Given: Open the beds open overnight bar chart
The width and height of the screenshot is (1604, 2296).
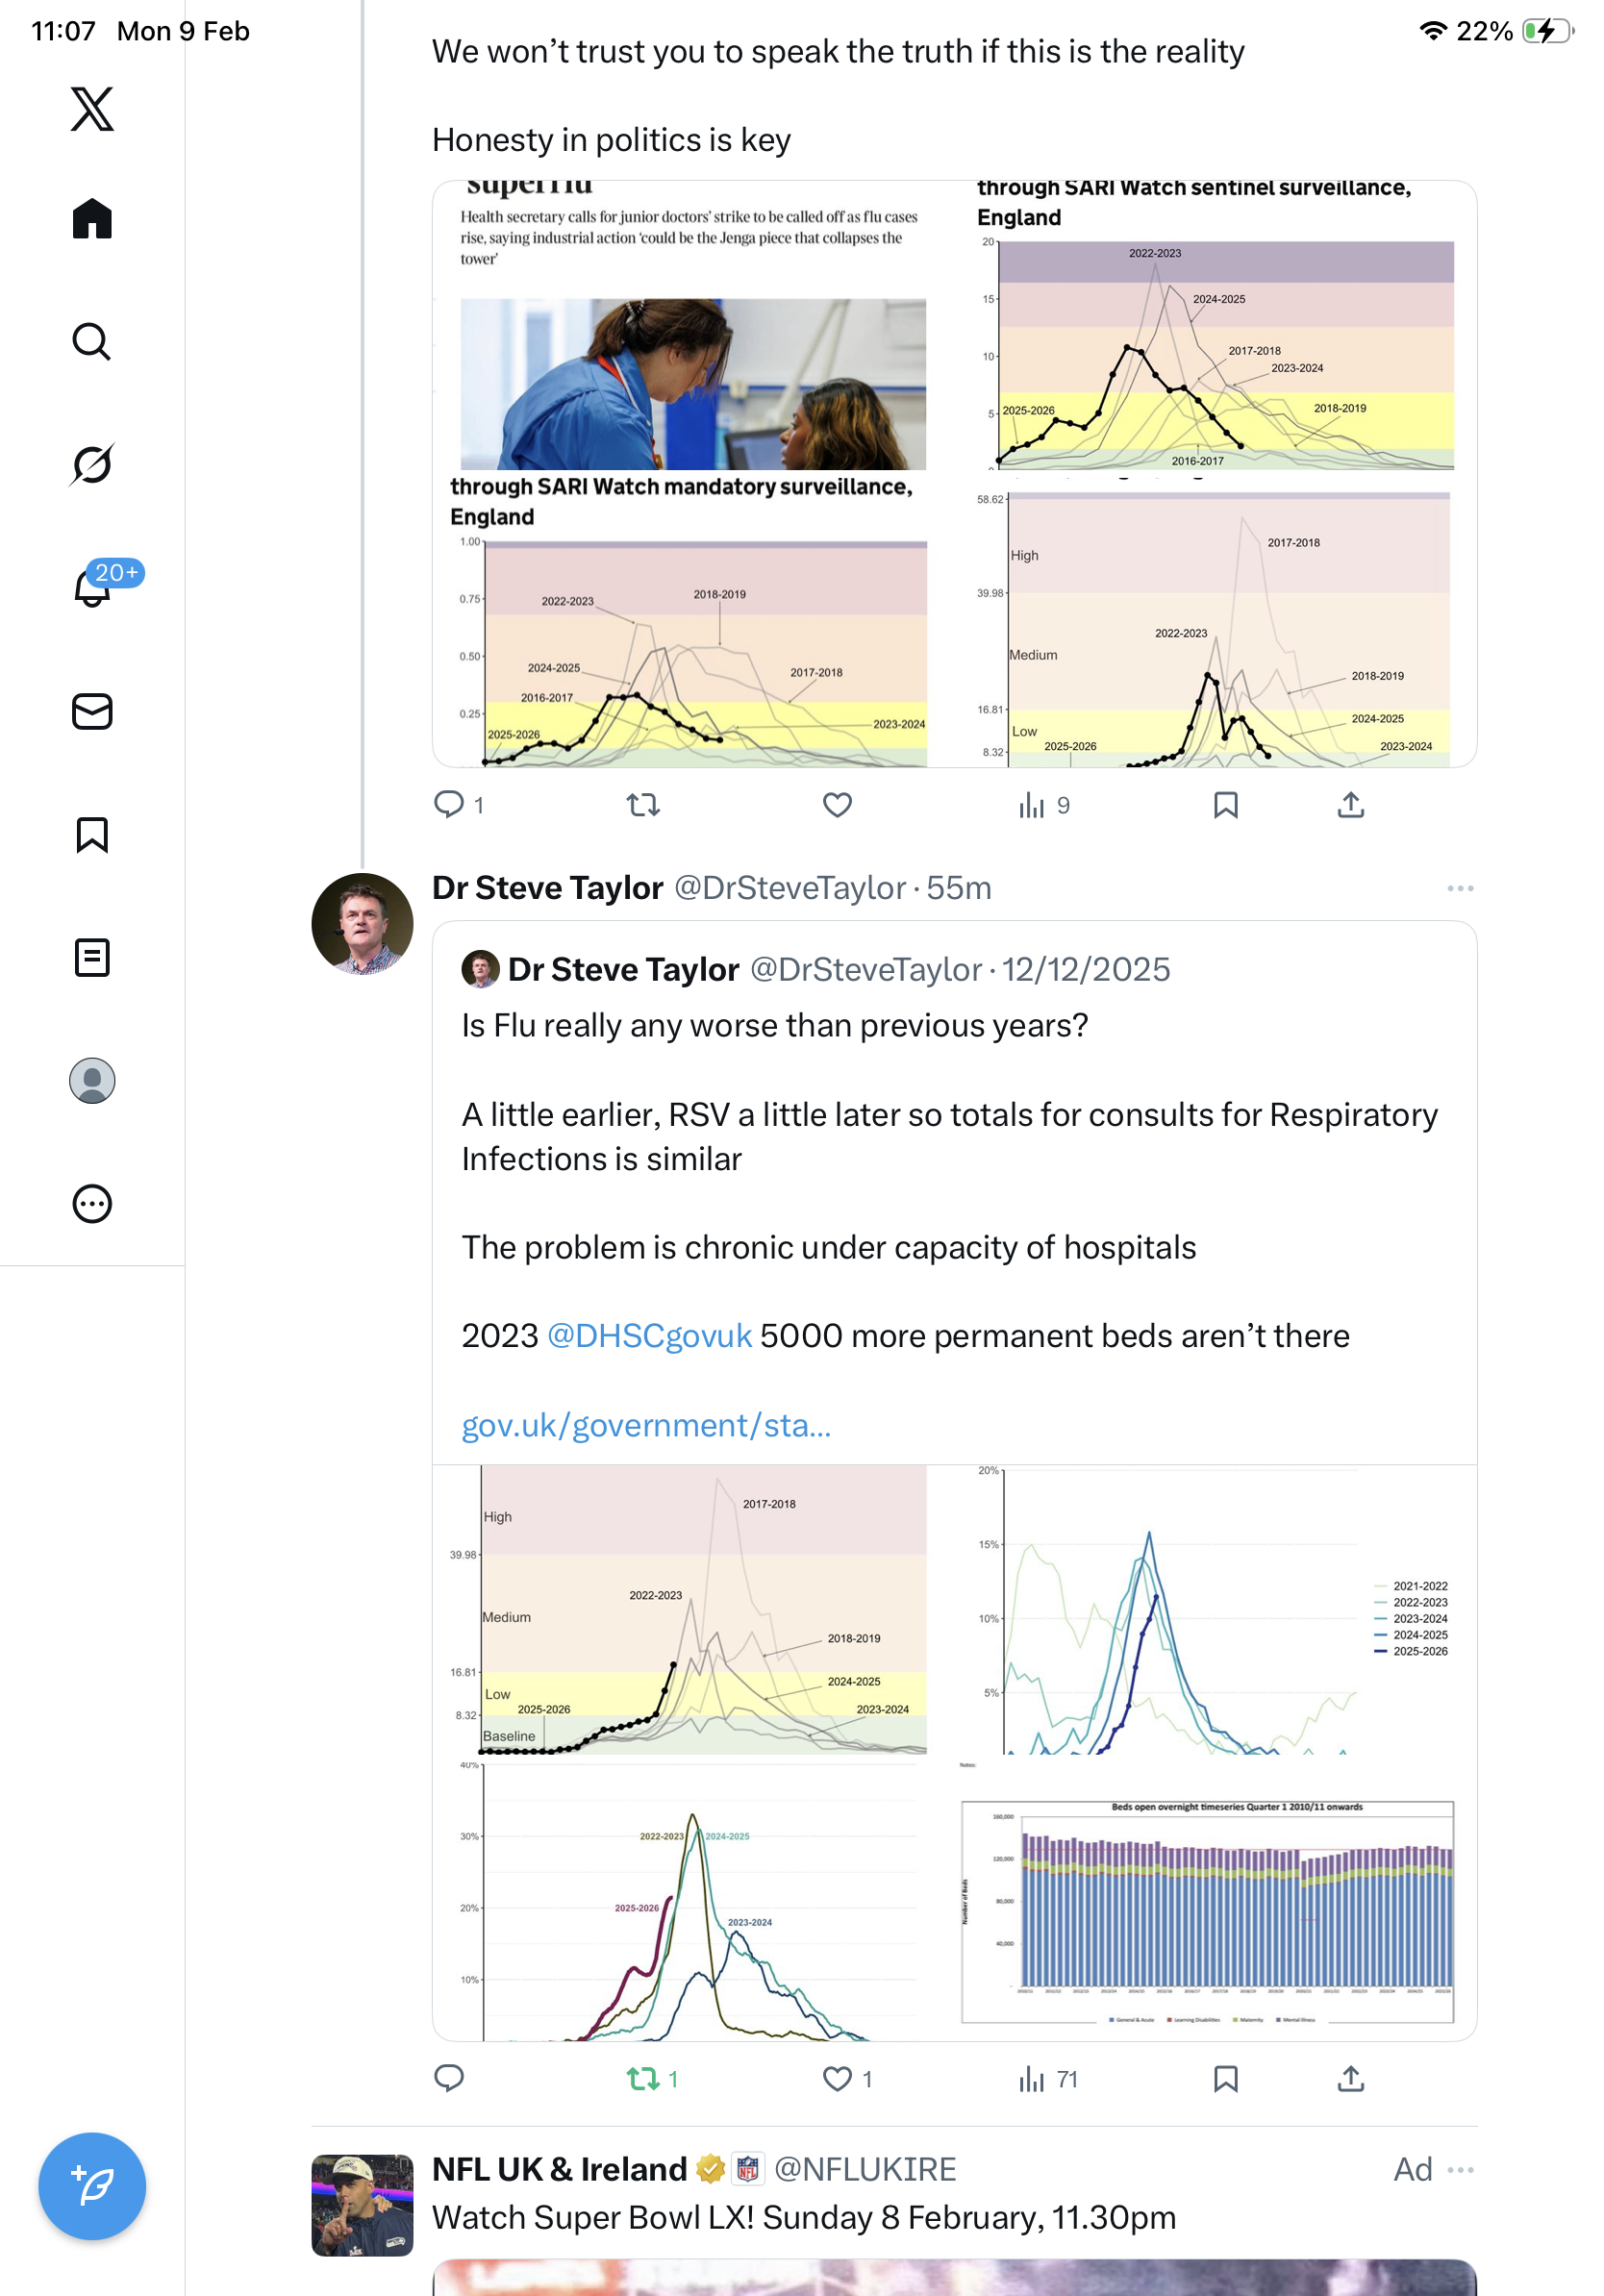Looking at the screenshot, I should coord(1206,1910).
